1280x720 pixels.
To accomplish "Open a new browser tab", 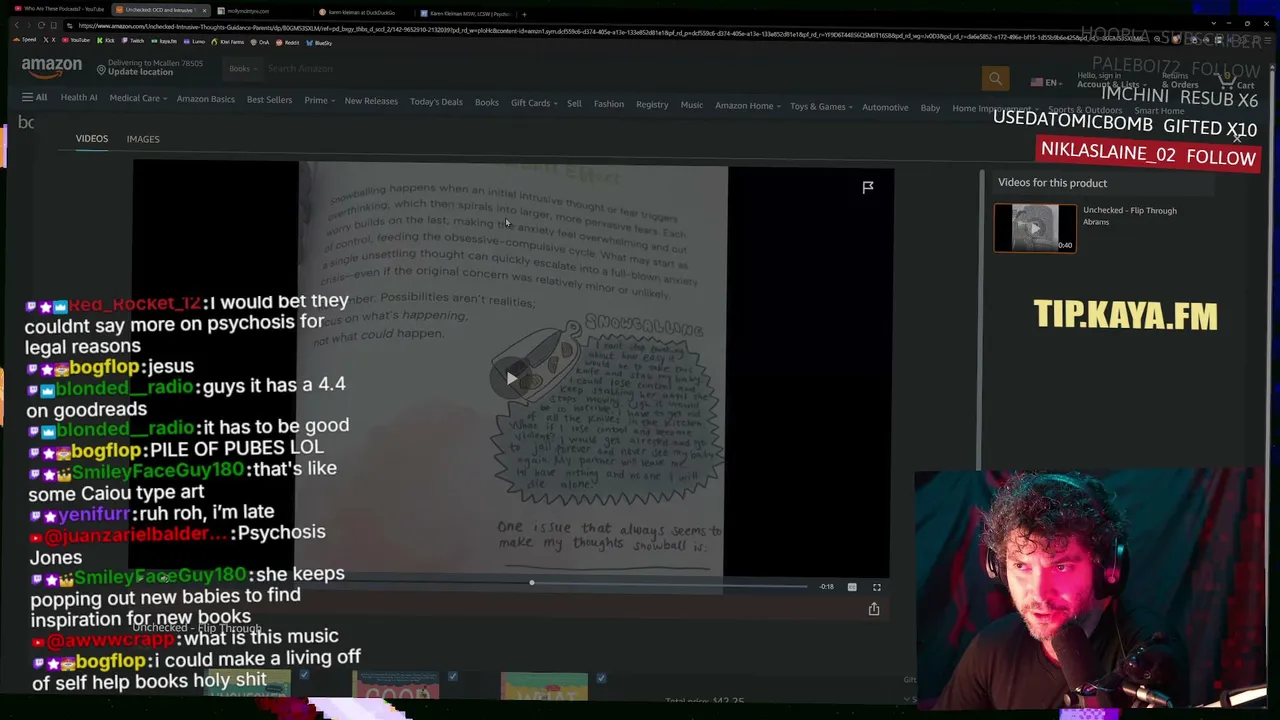I will pos(524,13).
